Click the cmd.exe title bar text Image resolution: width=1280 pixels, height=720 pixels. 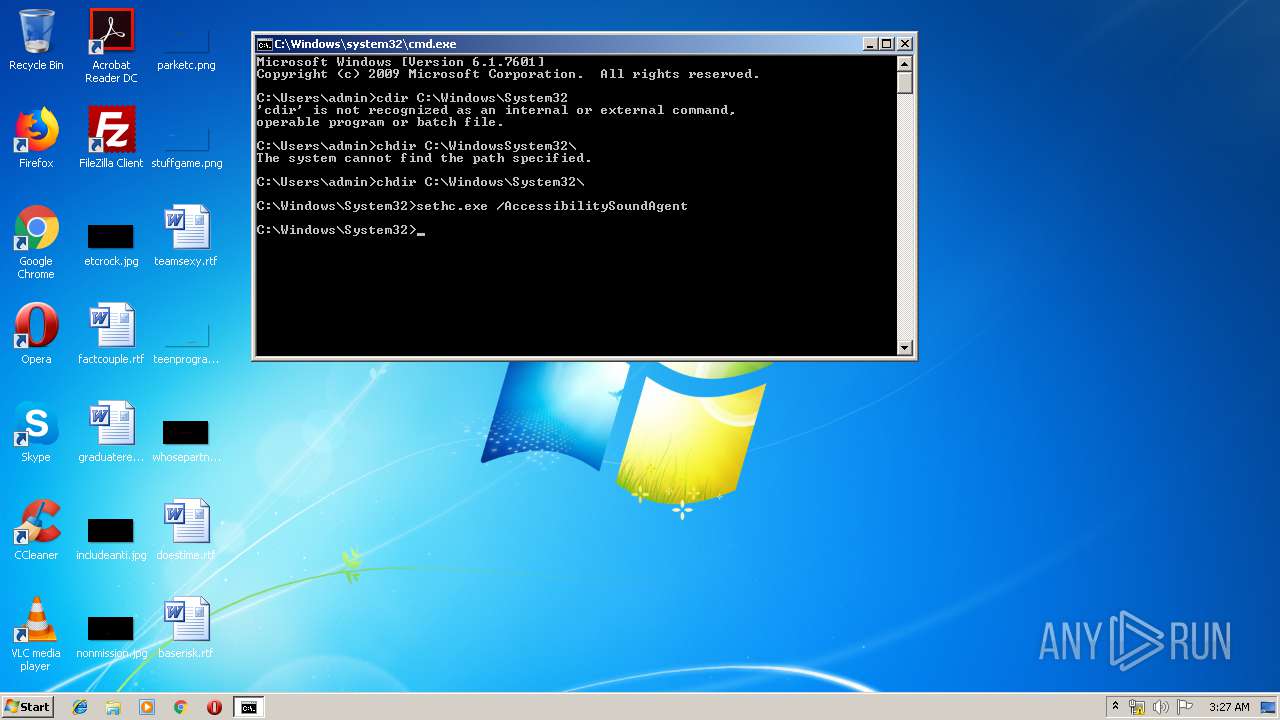pyautogui.click(x=365, y=44)
